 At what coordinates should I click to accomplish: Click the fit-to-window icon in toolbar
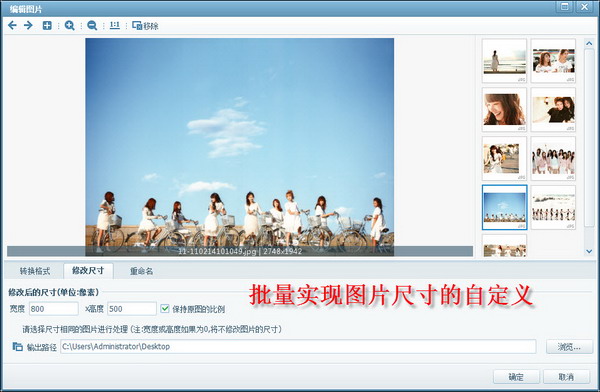pos(47,26)
